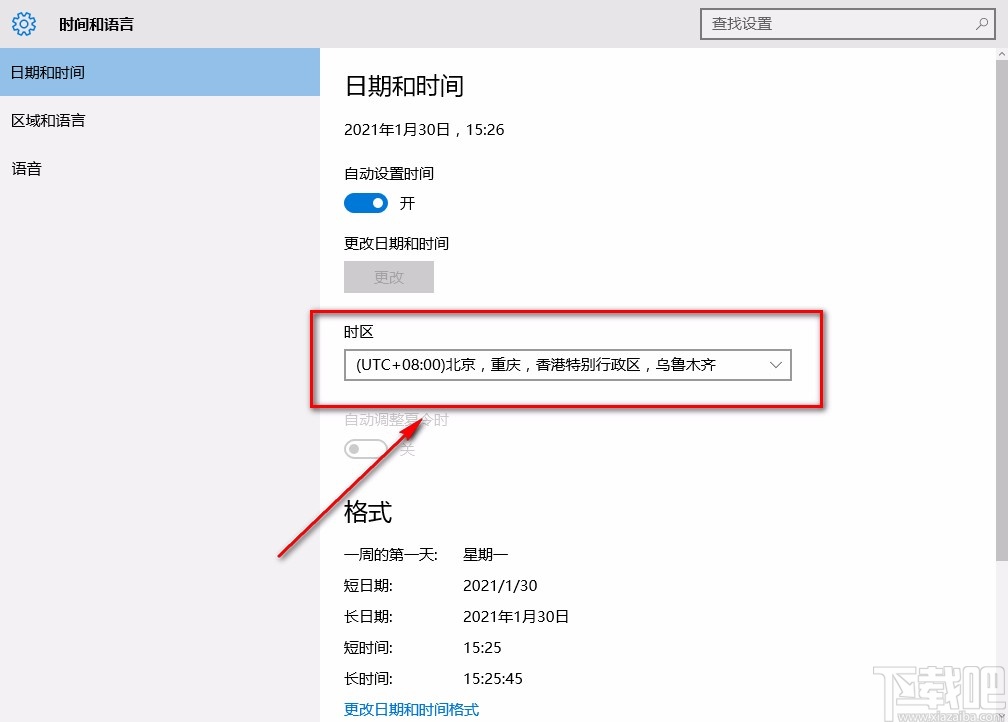The height and width of the screenshot is (722, 1008).
Task: Click the Settings gear icon in the header
Action: pyautogui.click(x=24, y=24)
